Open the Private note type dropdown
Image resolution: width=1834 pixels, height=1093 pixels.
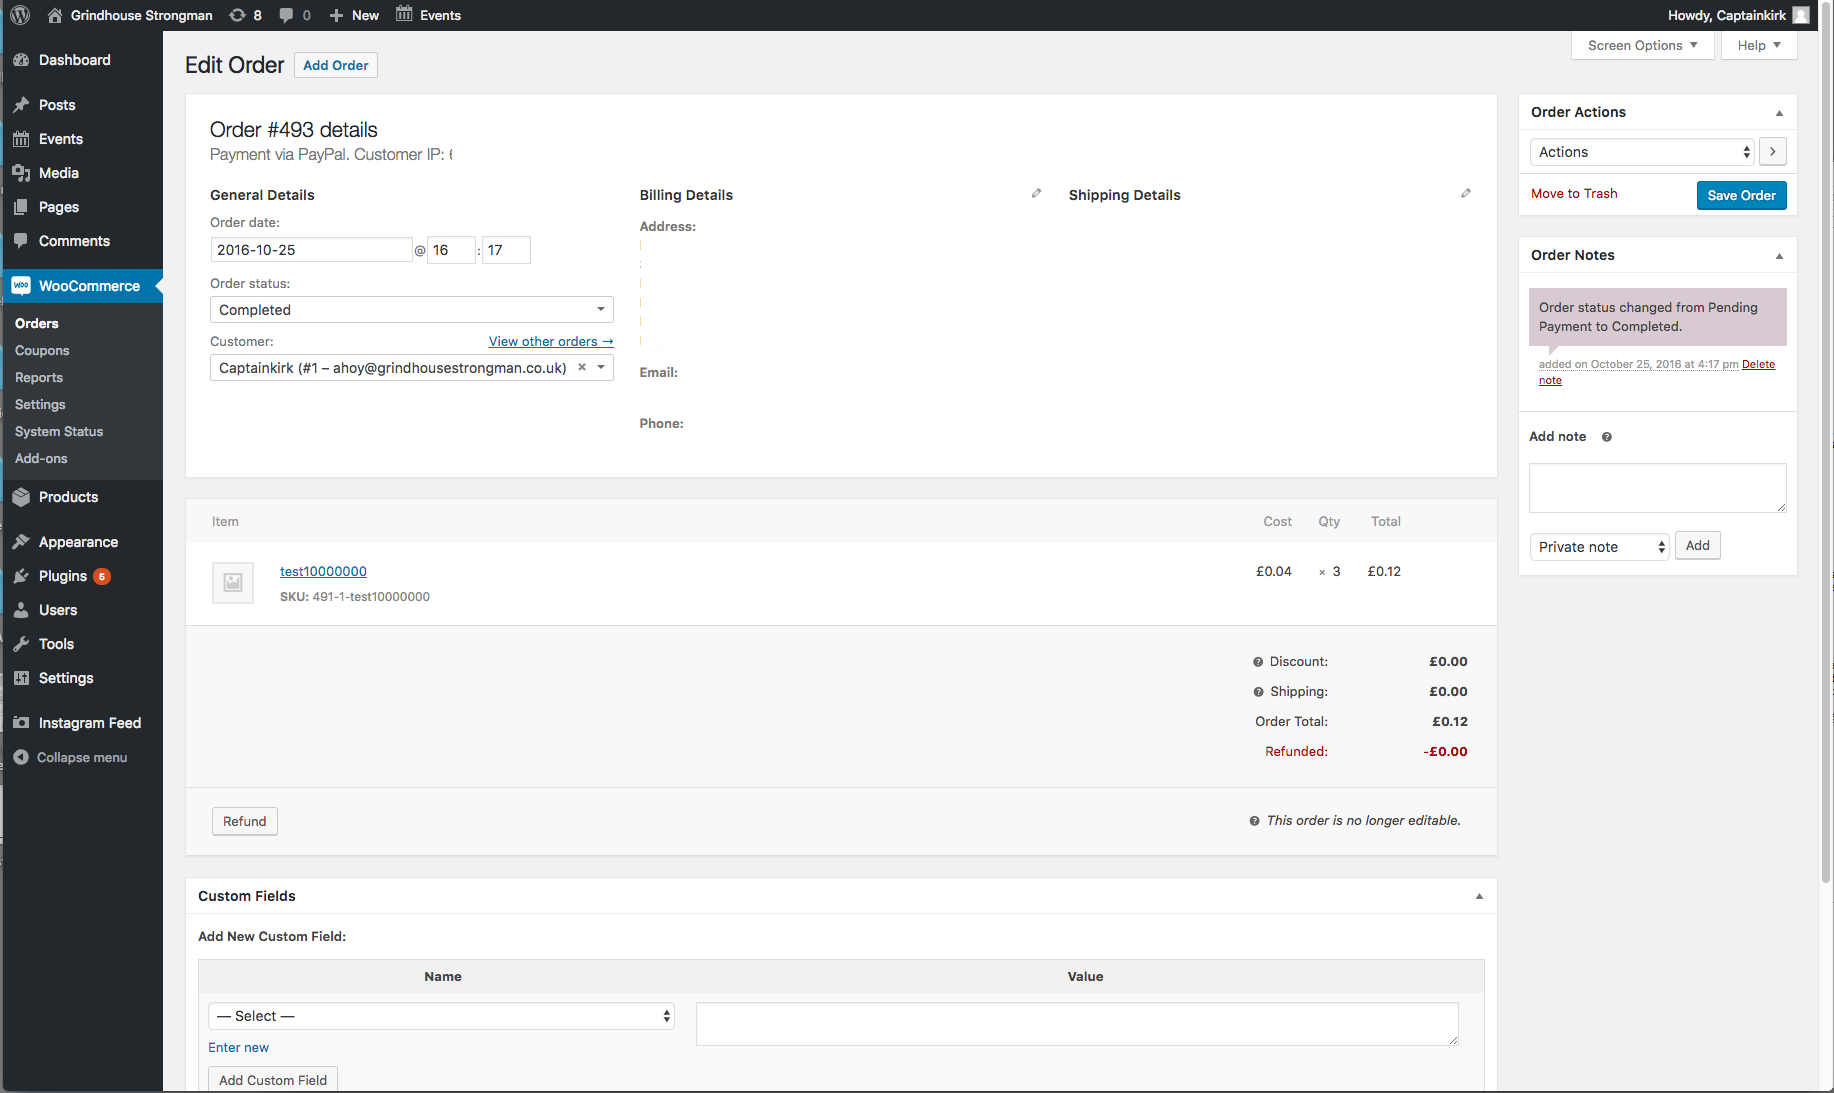[1599, 547]
